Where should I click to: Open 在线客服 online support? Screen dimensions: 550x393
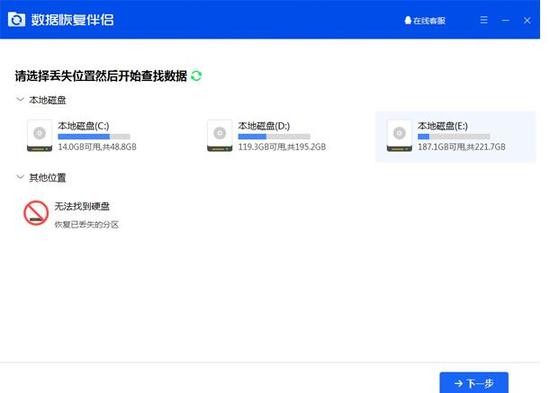point(425,20)
